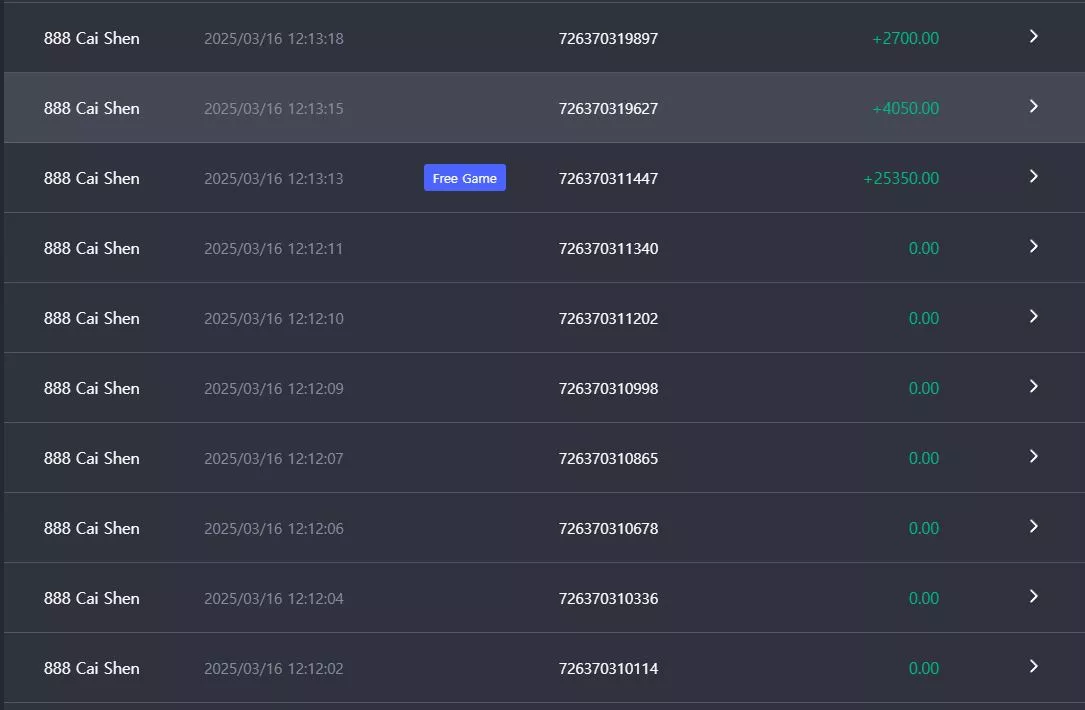Screen dimensions: 1085x710
Task: Click the +25350.00 win amount
Action: click(x=901, y=179)
